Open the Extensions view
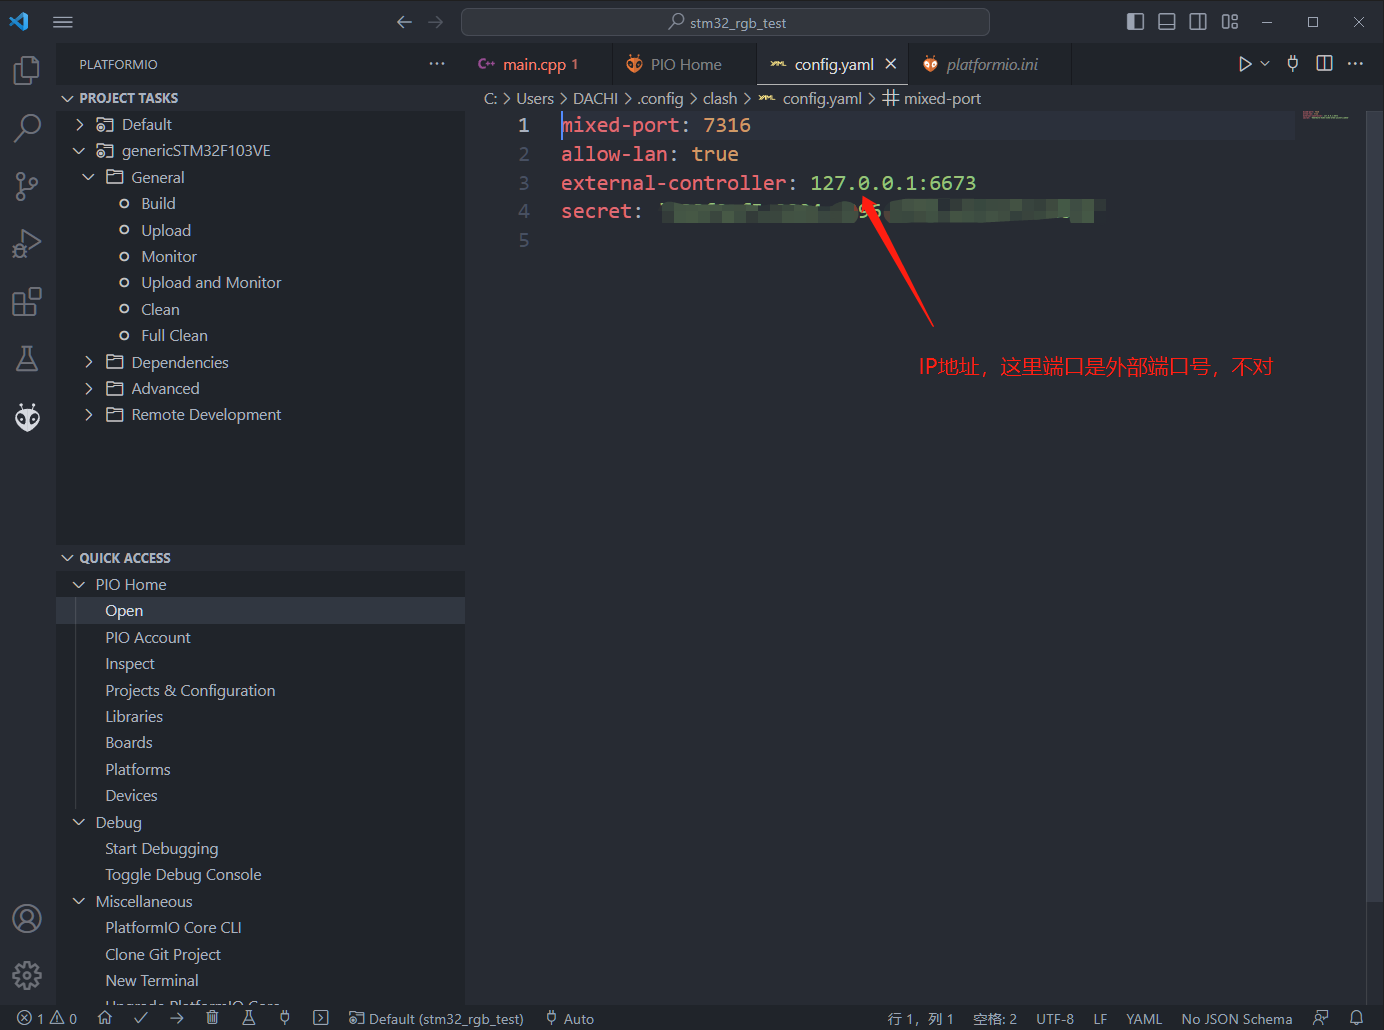 point(27,301)
